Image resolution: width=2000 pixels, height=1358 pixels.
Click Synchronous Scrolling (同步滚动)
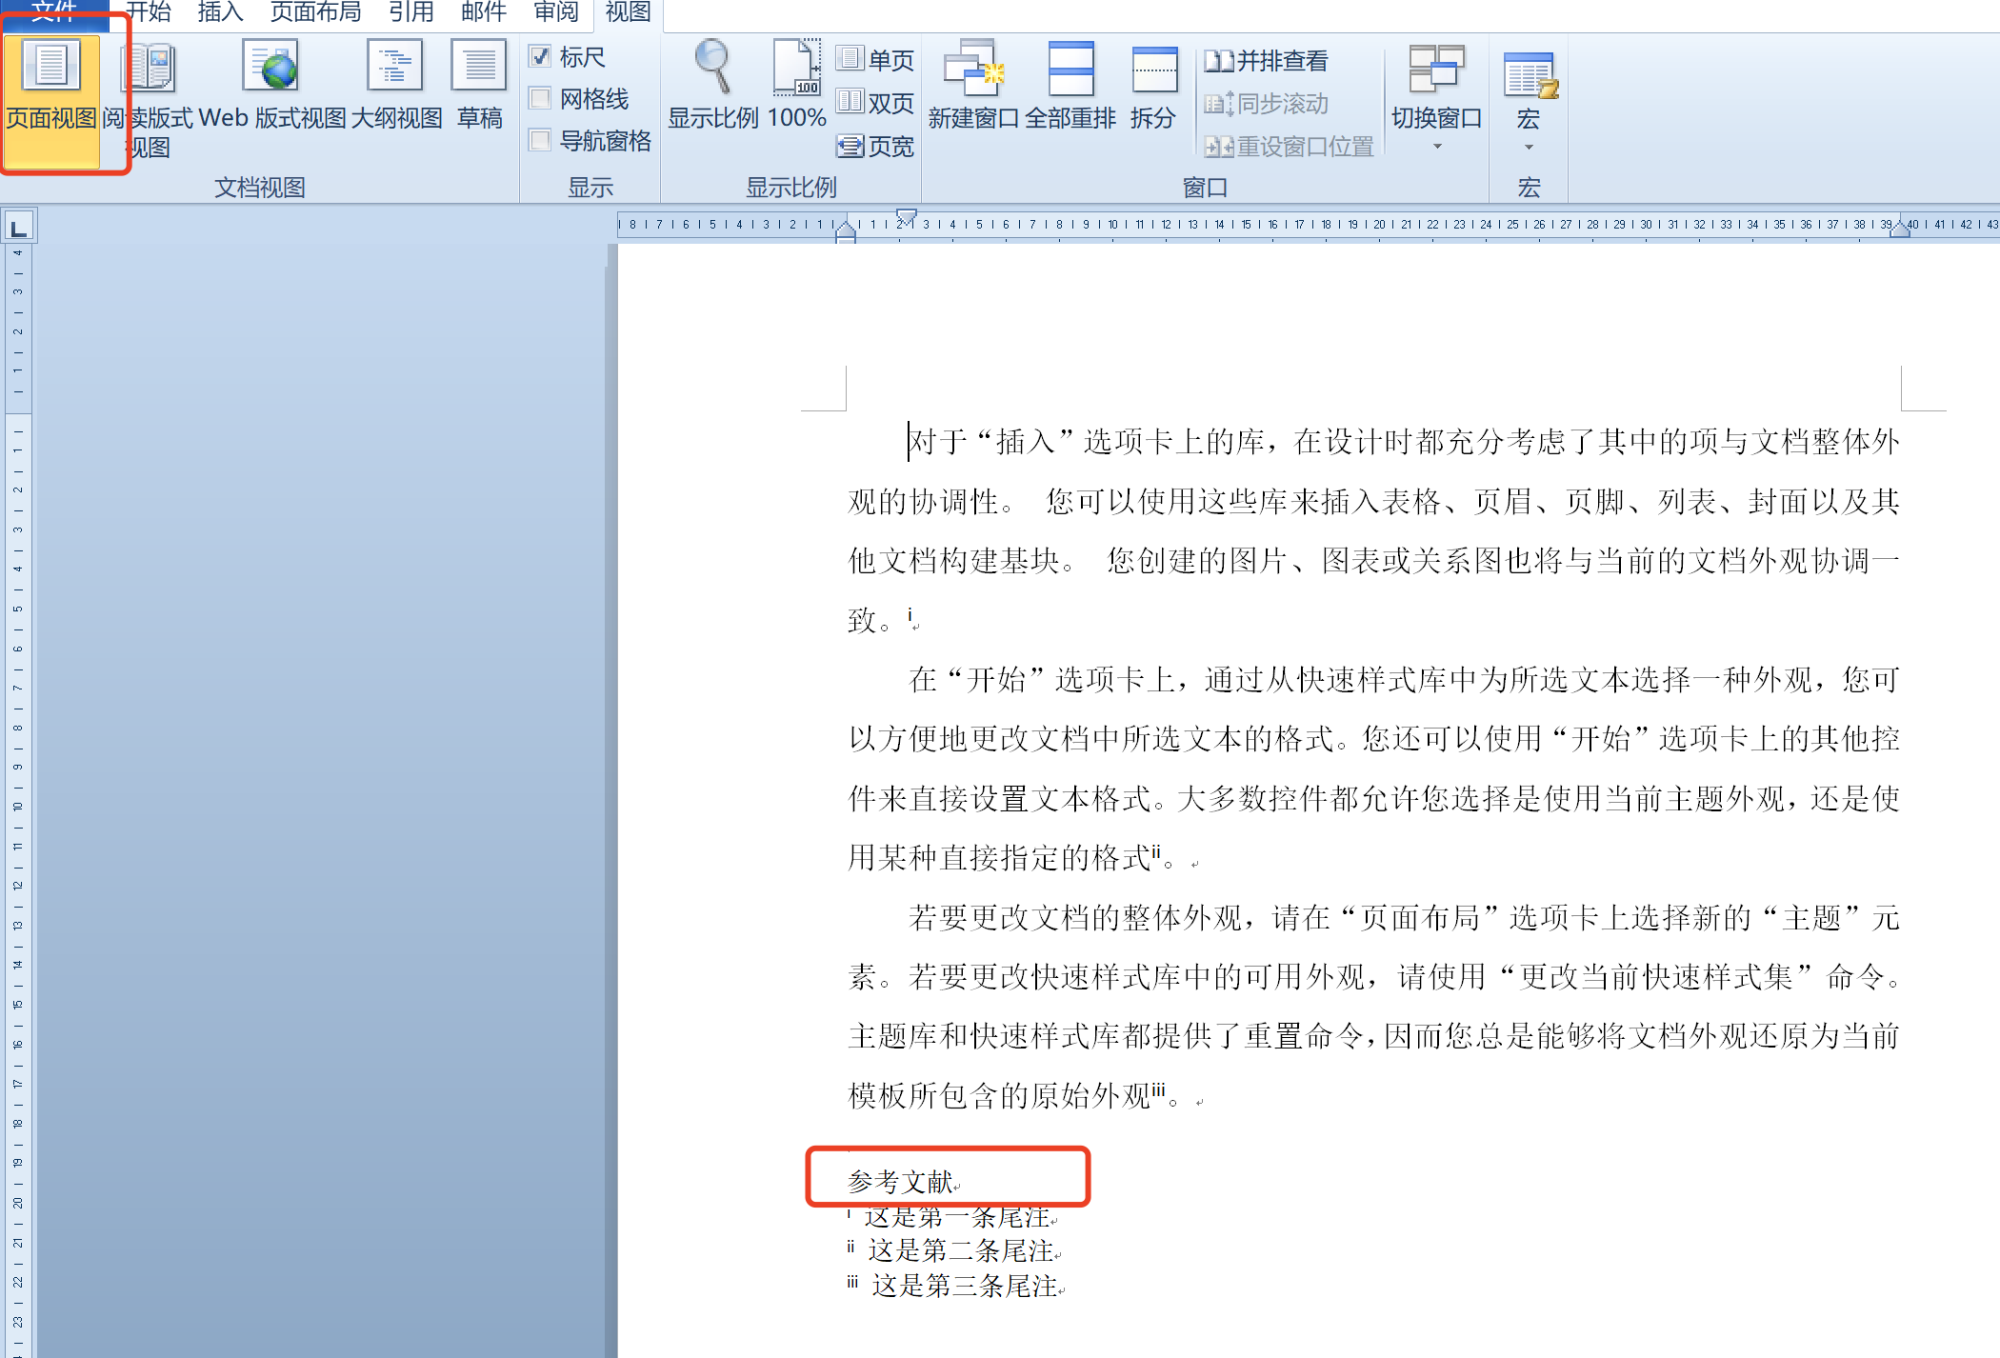click(x=1266, y=103)
